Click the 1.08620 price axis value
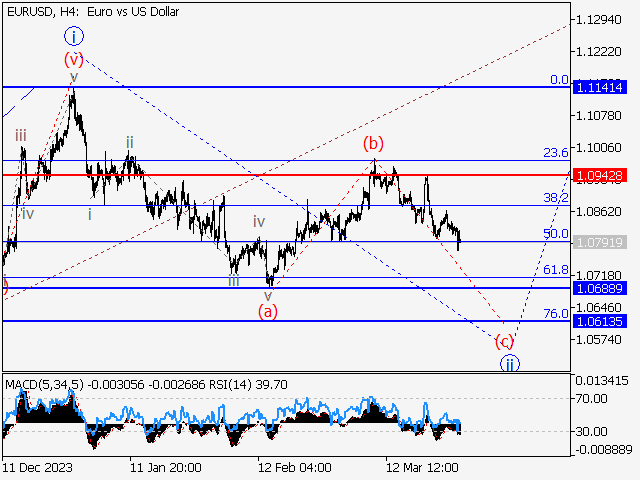The height and width of the screenshot is (480, 640). (598, 211)
